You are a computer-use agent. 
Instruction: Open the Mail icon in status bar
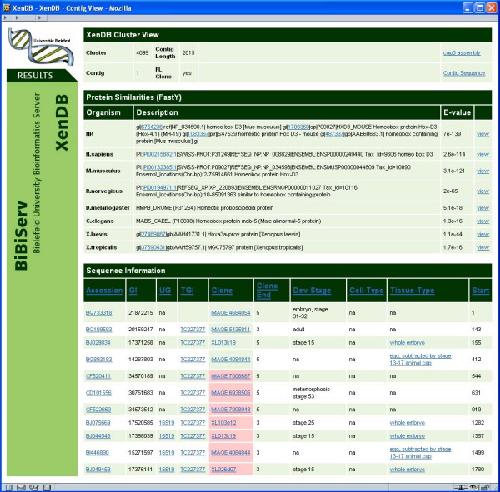click(21, 488)
